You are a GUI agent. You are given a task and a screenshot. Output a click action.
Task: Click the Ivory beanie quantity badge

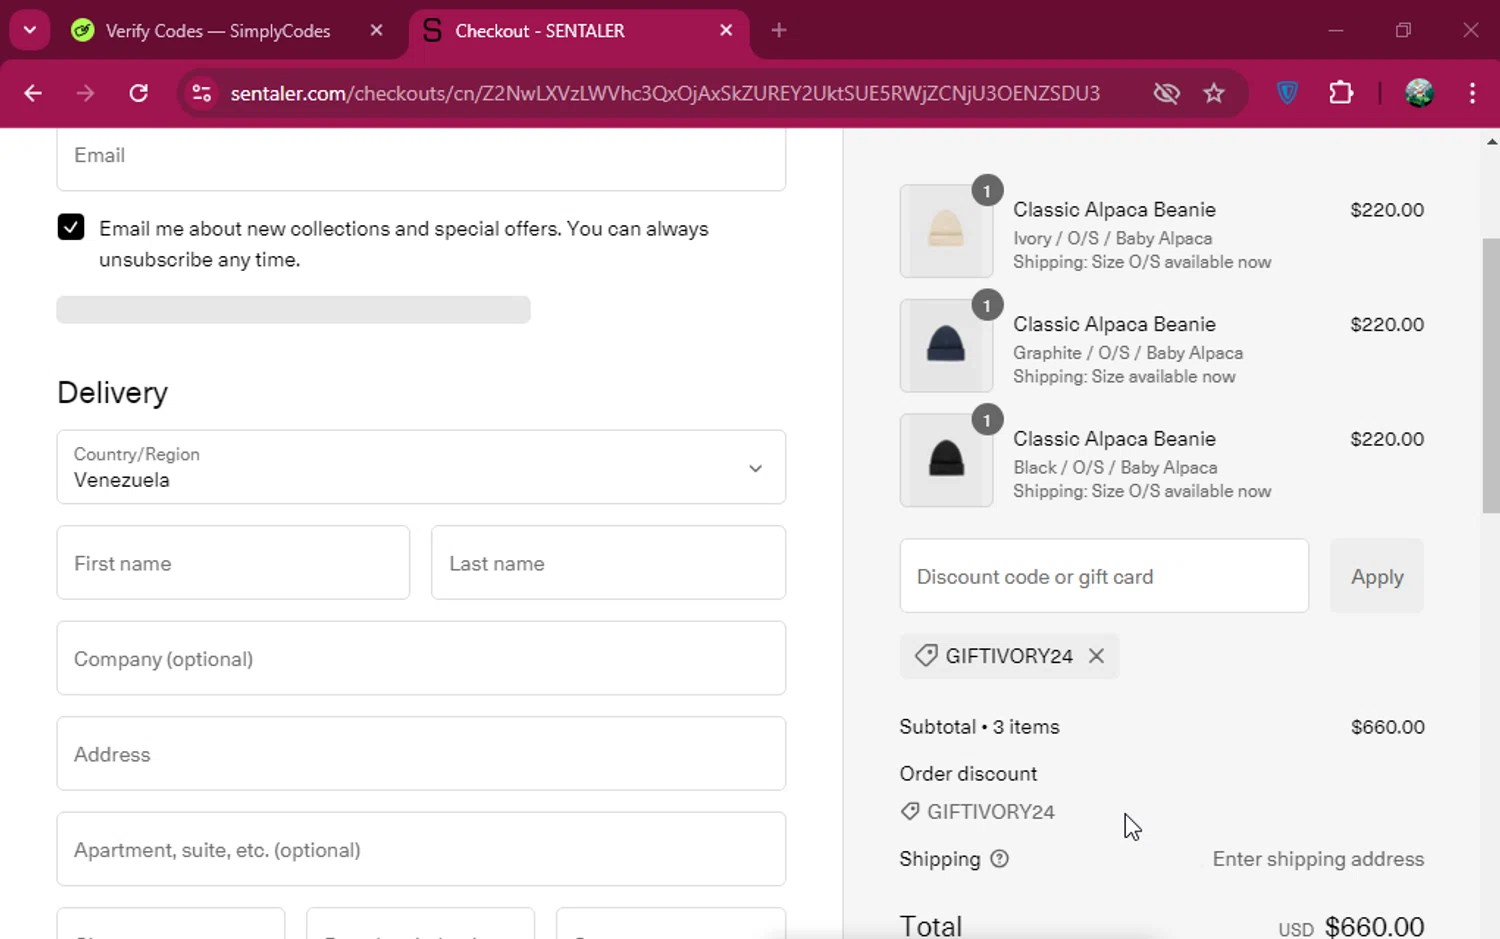click(x=987, y=191)
